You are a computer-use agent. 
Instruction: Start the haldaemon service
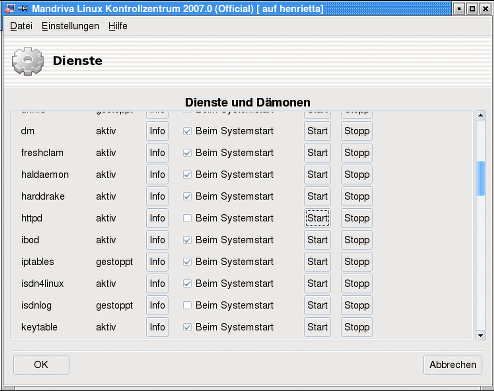click(317, 175)
